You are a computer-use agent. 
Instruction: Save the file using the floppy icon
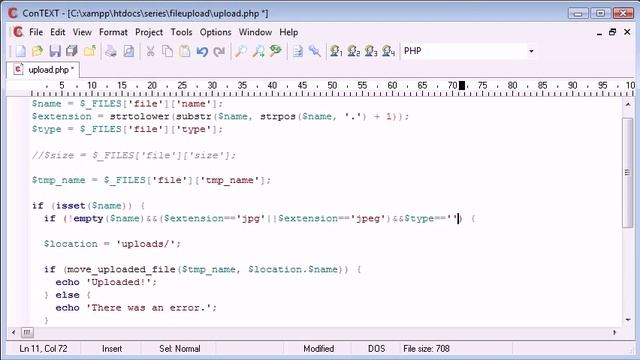pyautogui.click(x=55, y=51)
